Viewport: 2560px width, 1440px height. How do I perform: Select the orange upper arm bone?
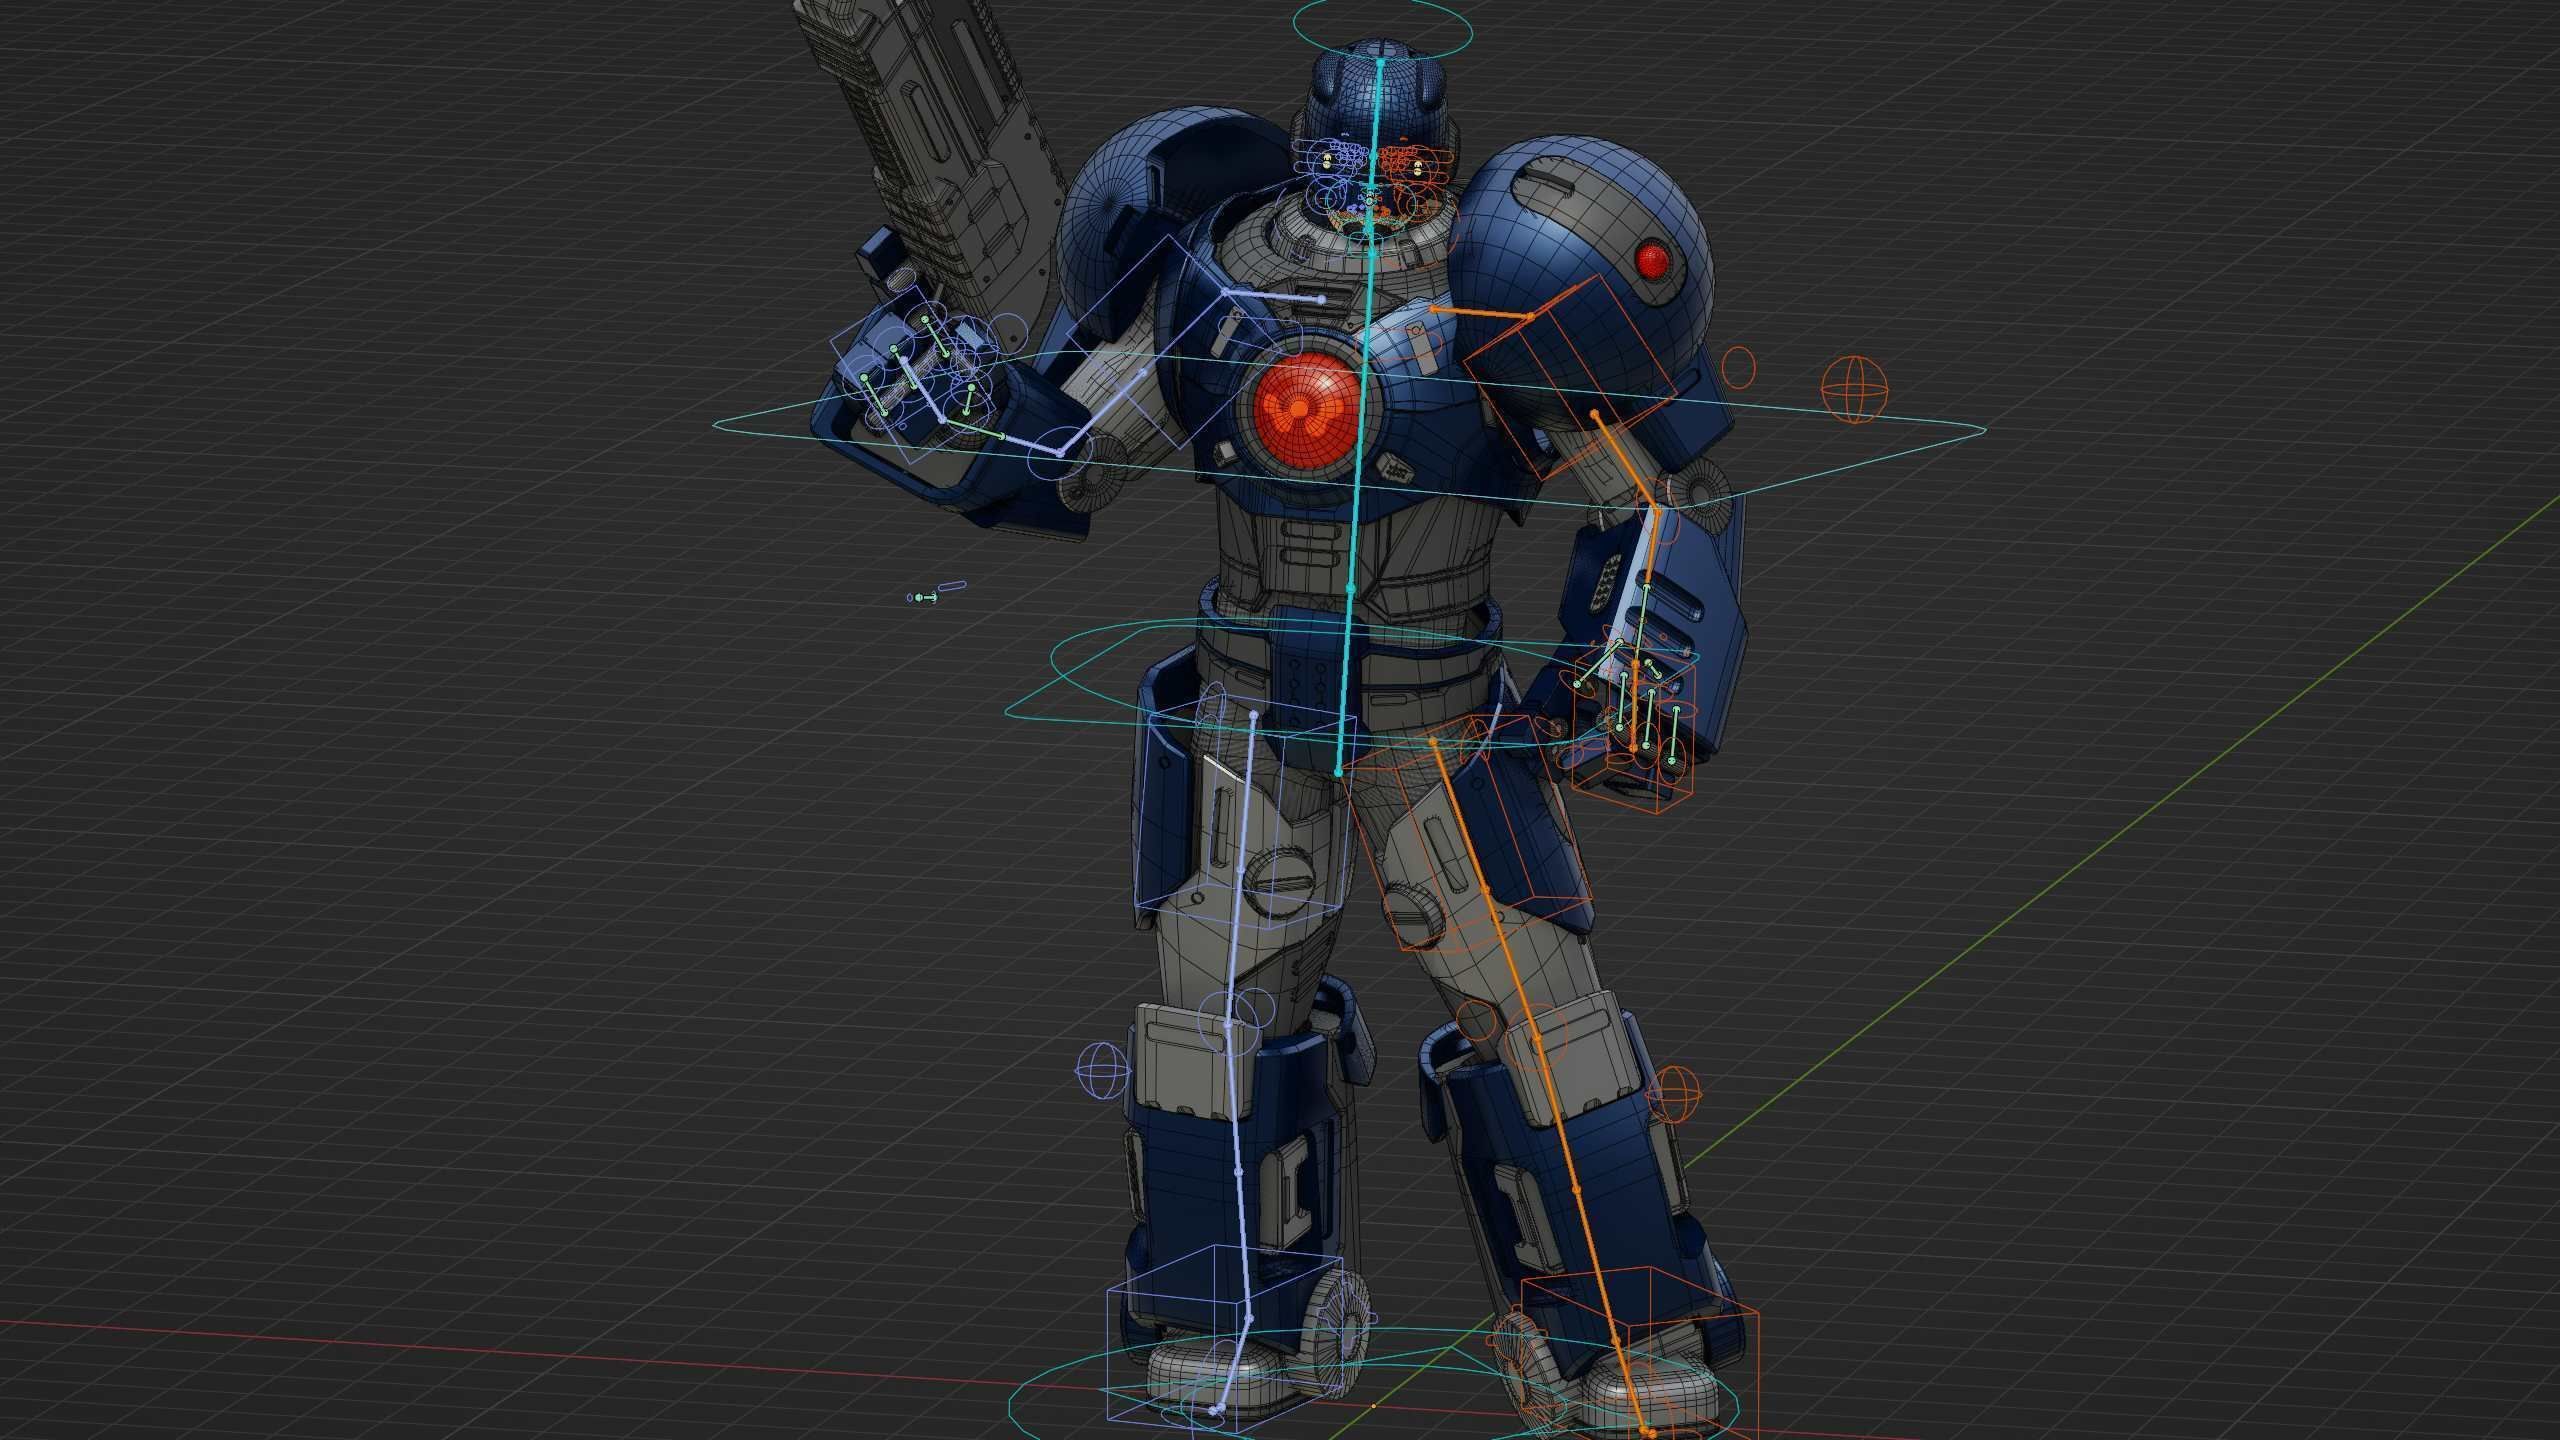pos(1626,461)
